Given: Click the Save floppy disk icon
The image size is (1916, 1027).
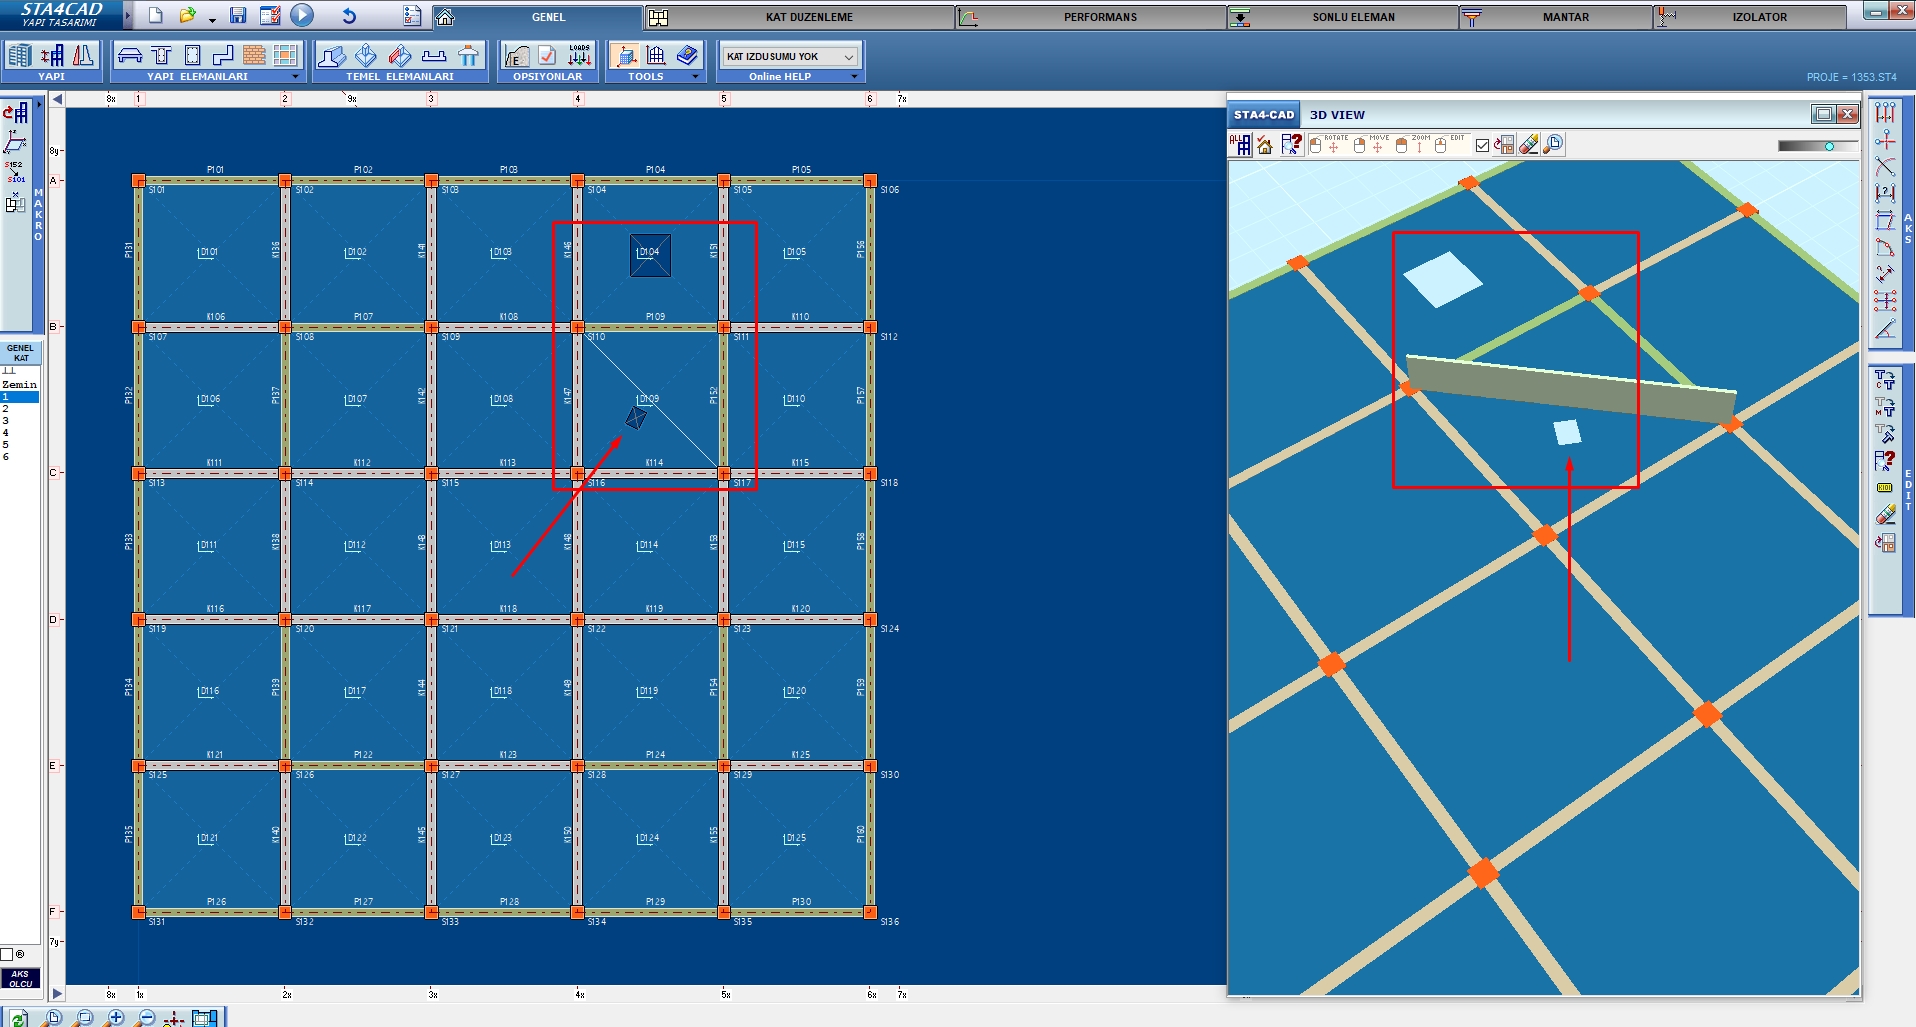Looking at the screenshot, I should tap(238, 15).
